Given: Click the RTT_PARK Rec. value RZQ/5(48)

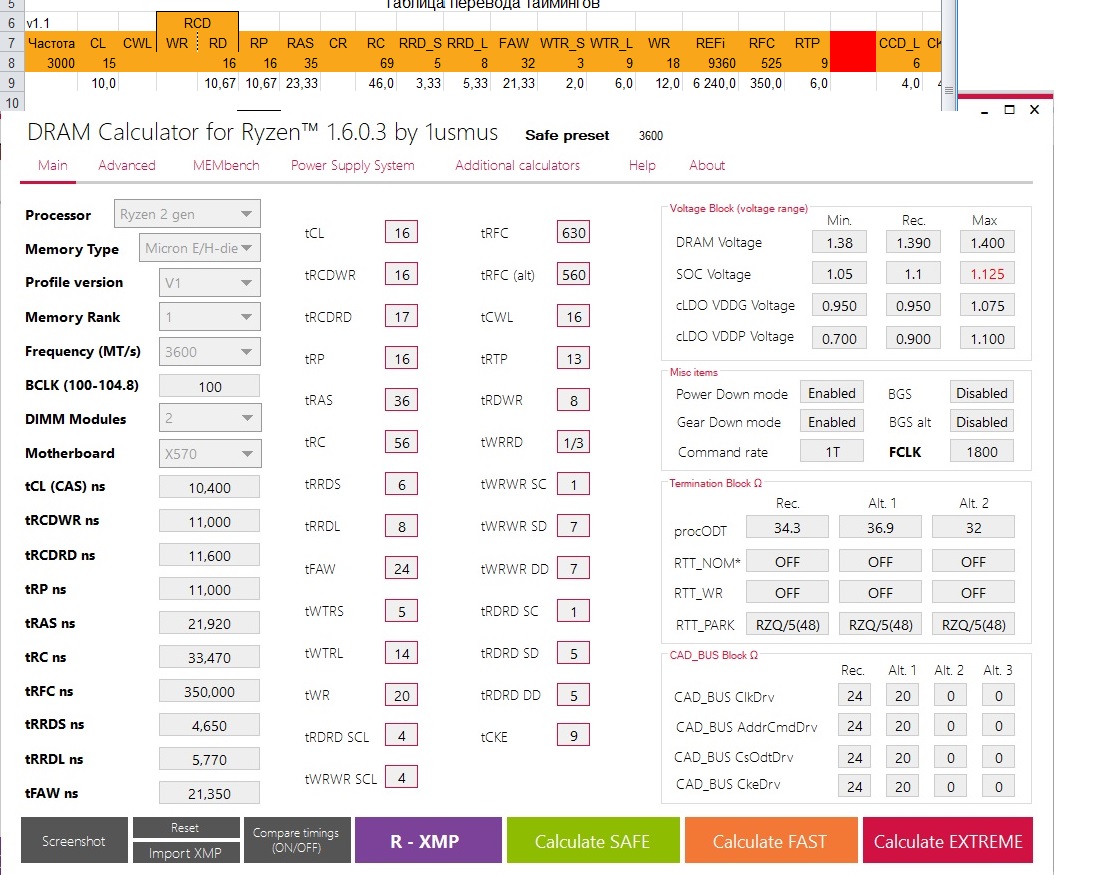Looking at the screenshot, I should tap(787, 624).
